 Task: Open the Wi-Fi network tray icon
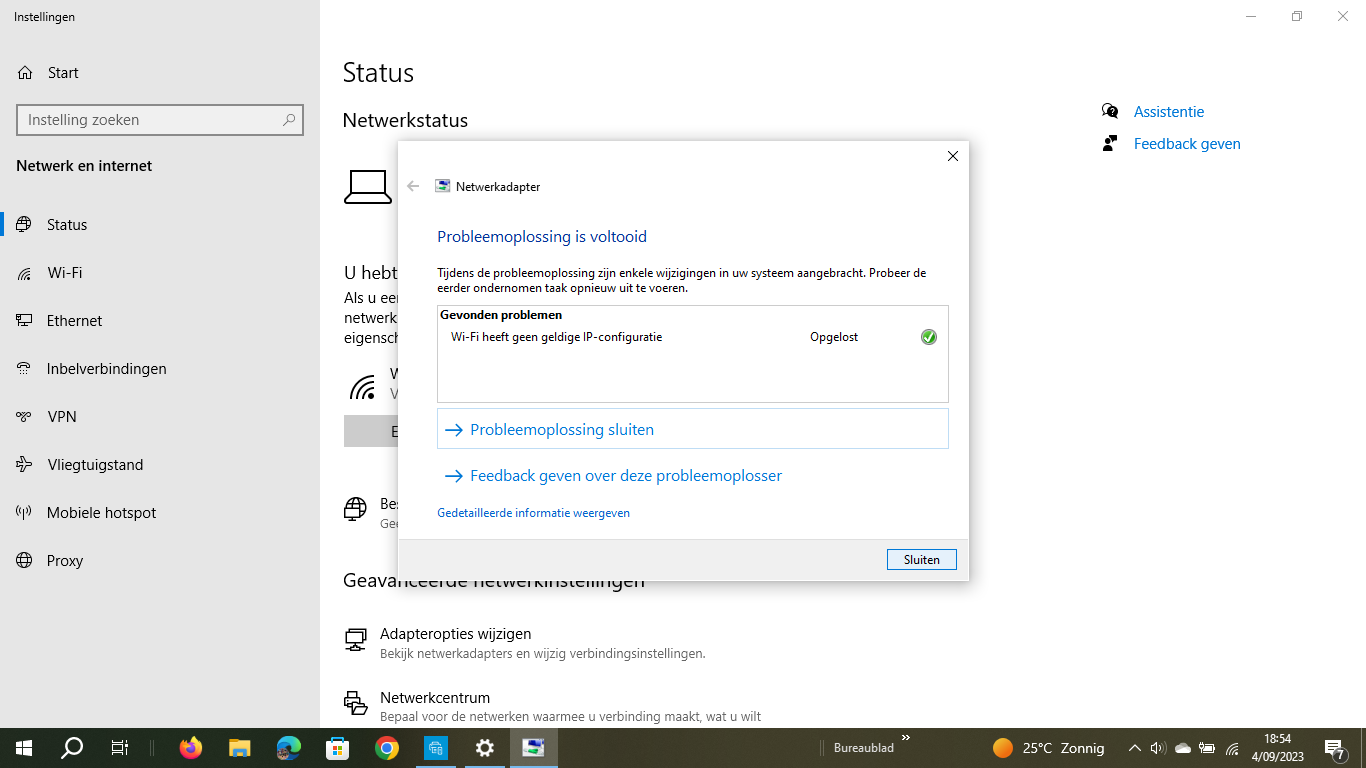1232,748
